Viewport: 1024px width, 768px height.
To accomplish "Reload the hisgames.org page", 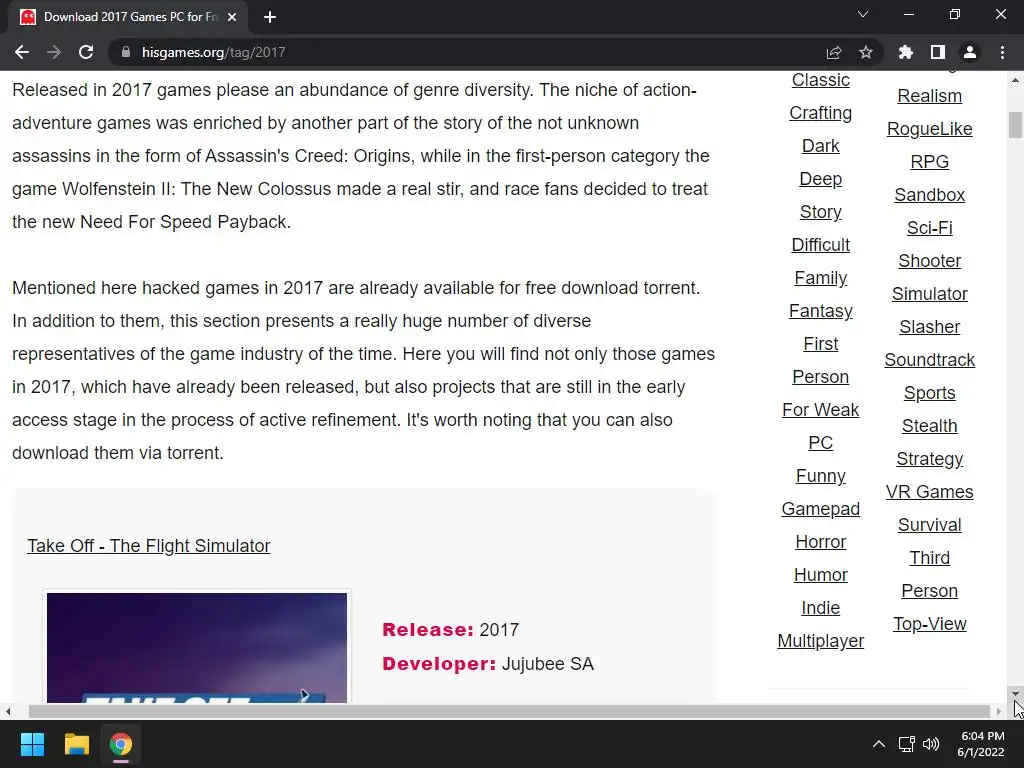I will point(86,52).
